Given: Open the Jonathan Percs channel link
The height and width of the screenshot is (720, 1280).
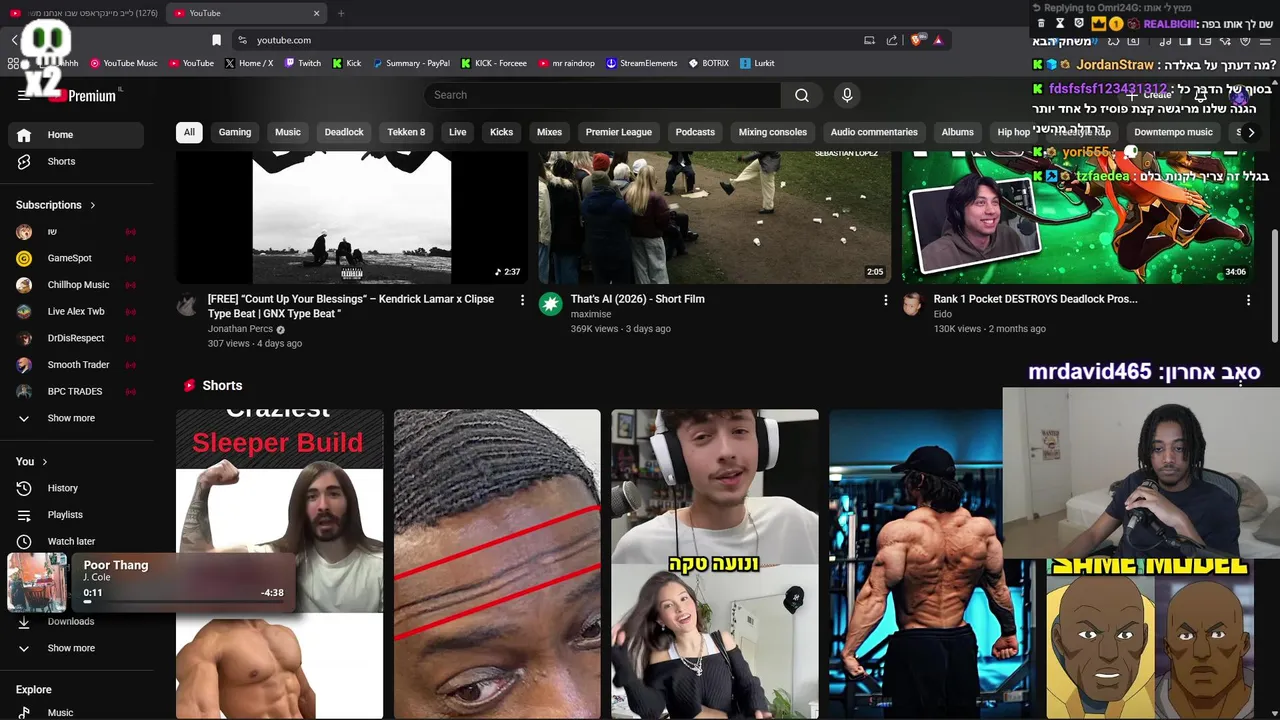Looking at the screenshot, I should tap(240, 329).
